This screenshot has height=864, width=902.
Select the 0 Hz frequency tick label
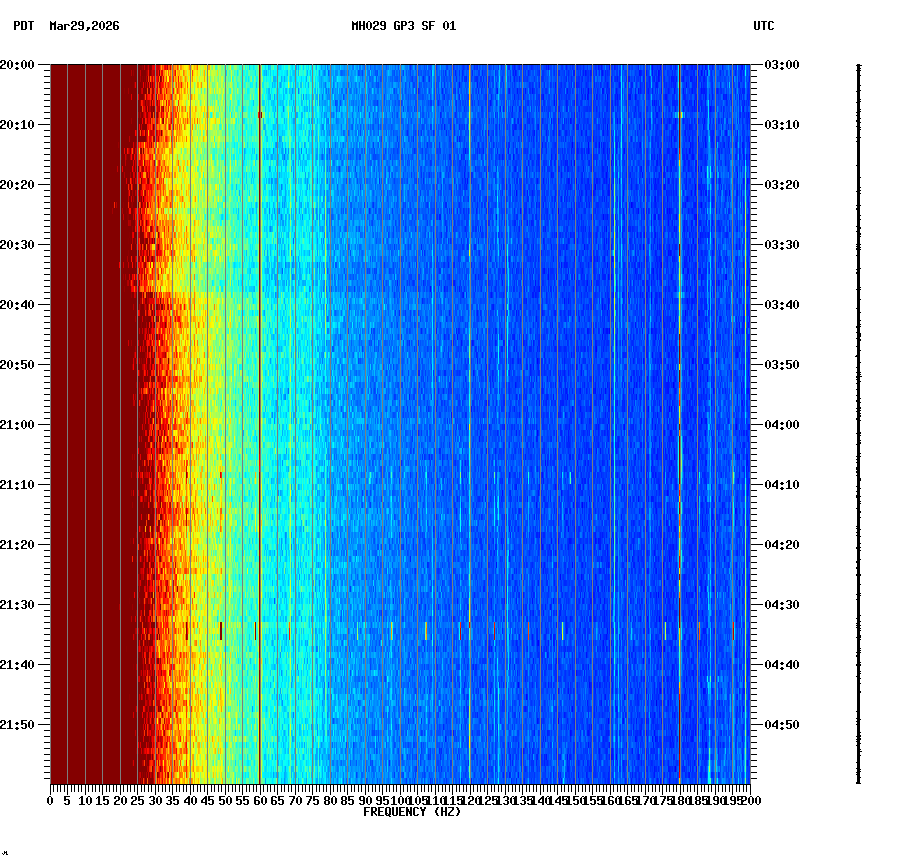click(x=48, y=800)
